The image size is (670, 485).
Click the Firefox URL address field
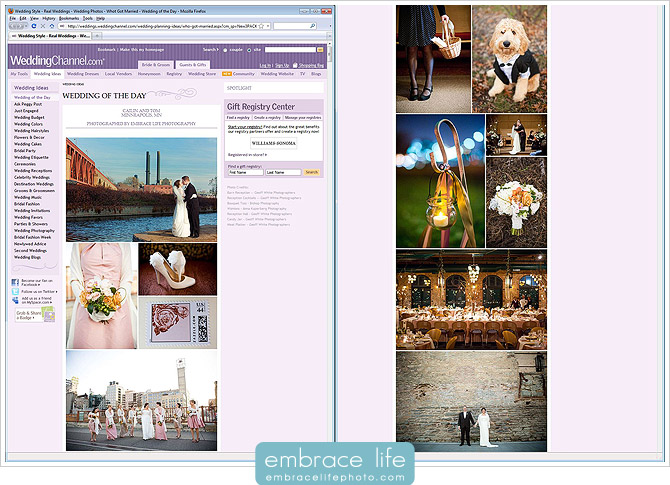162,26
